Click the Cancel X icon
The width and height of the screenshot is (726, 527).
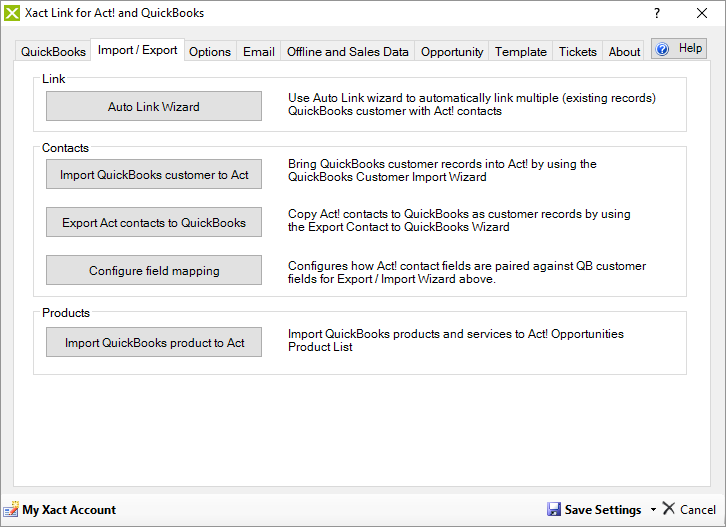(x=669, y=508)
